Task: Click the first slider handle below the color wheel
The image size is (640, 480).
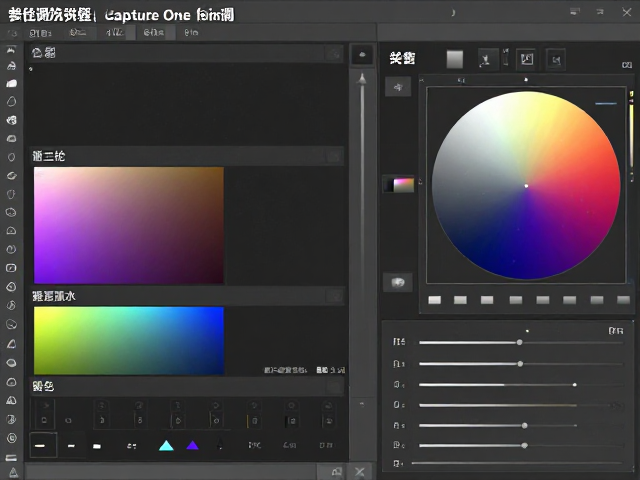Action: point(520,342)
